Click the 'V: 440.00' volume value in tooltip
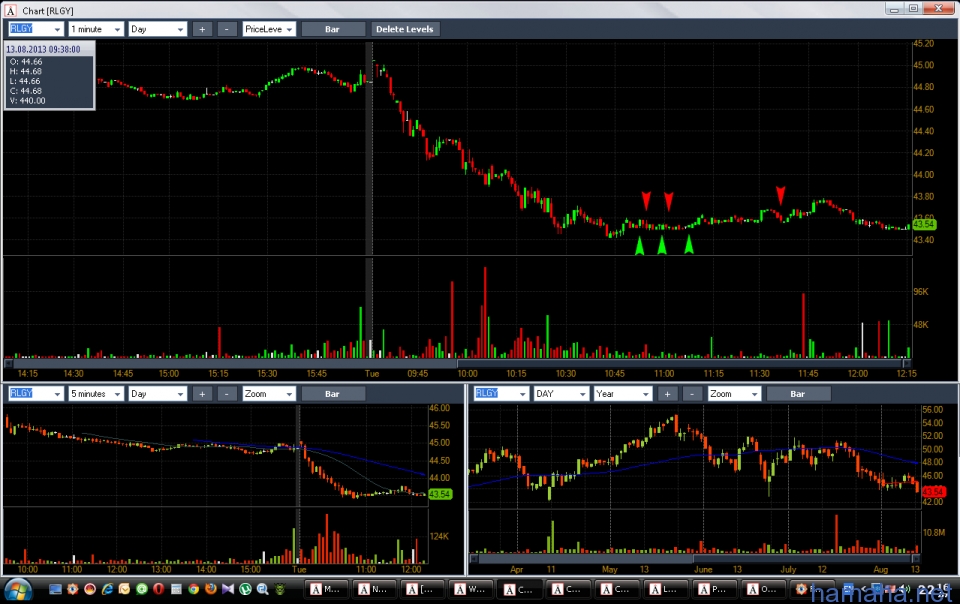The image size is (960, 604). (x=28, y=101)
